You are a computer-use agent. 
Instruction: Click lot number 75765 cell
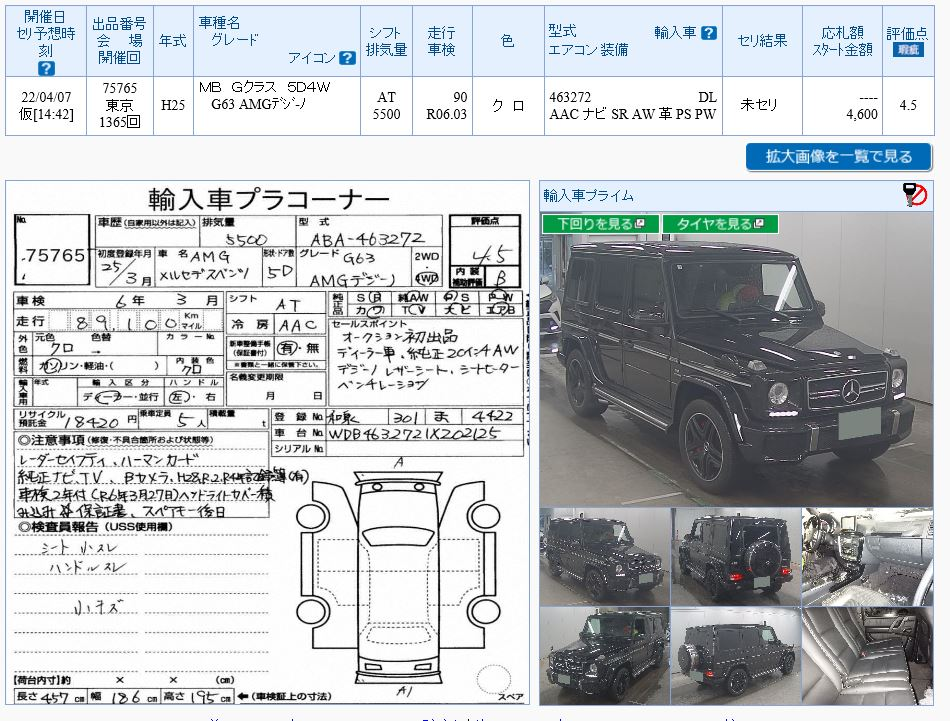coord(120,105)
